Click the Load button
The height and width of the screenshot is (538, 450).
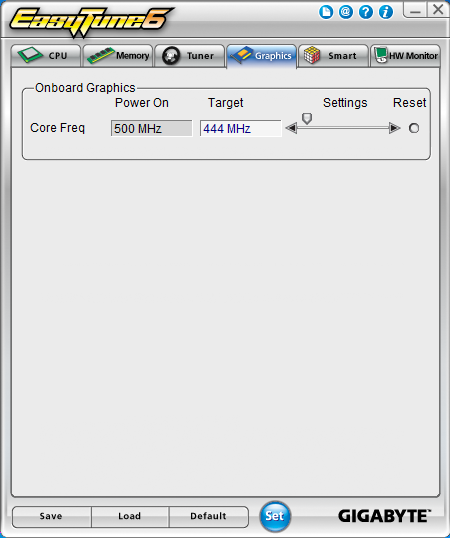(130, 516)
